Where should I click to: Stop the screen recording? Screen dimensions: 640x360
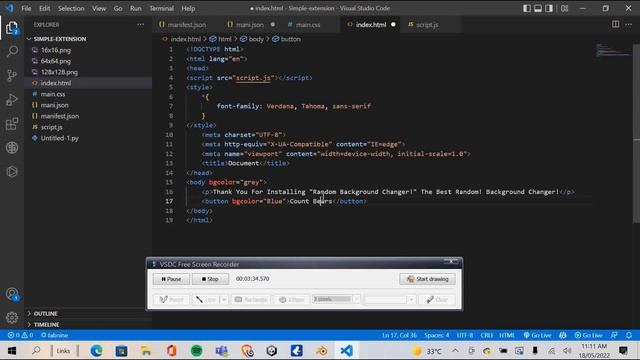pos(210,279)
